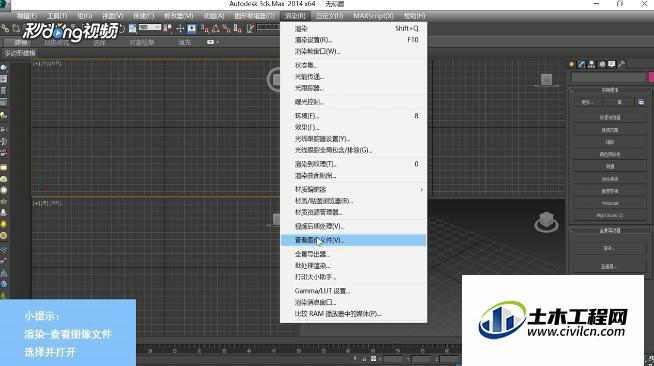Open the 组(G) menu in menu bar
This screenshot has width=654, height=366.
coord(85,16)
